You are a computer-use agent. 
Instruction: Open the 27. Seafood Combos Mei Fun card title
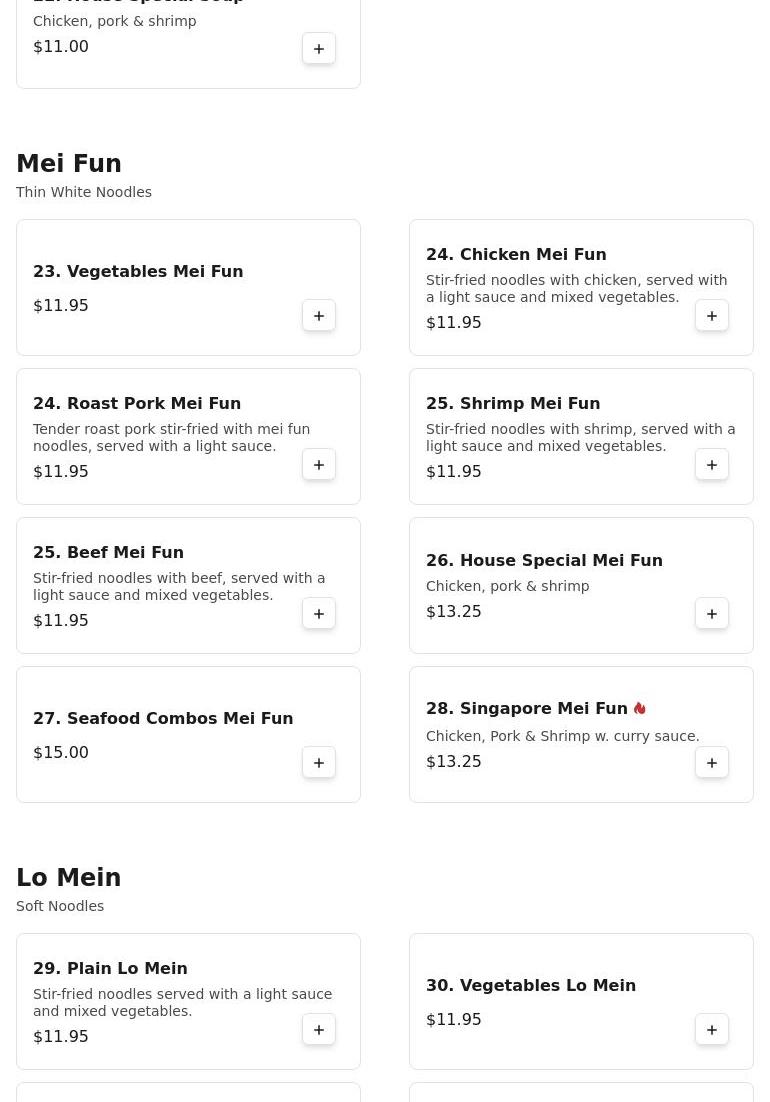tap(163, 718)
